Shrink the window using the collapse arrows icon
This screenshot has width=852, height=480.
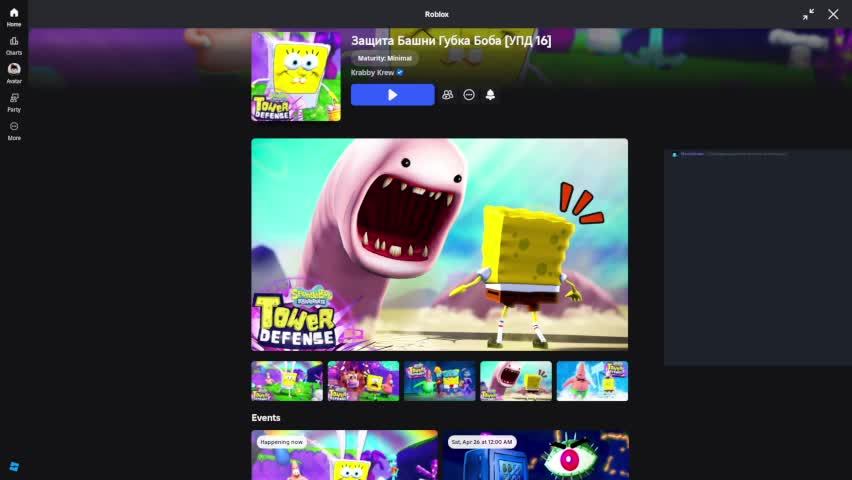(809, 14)
